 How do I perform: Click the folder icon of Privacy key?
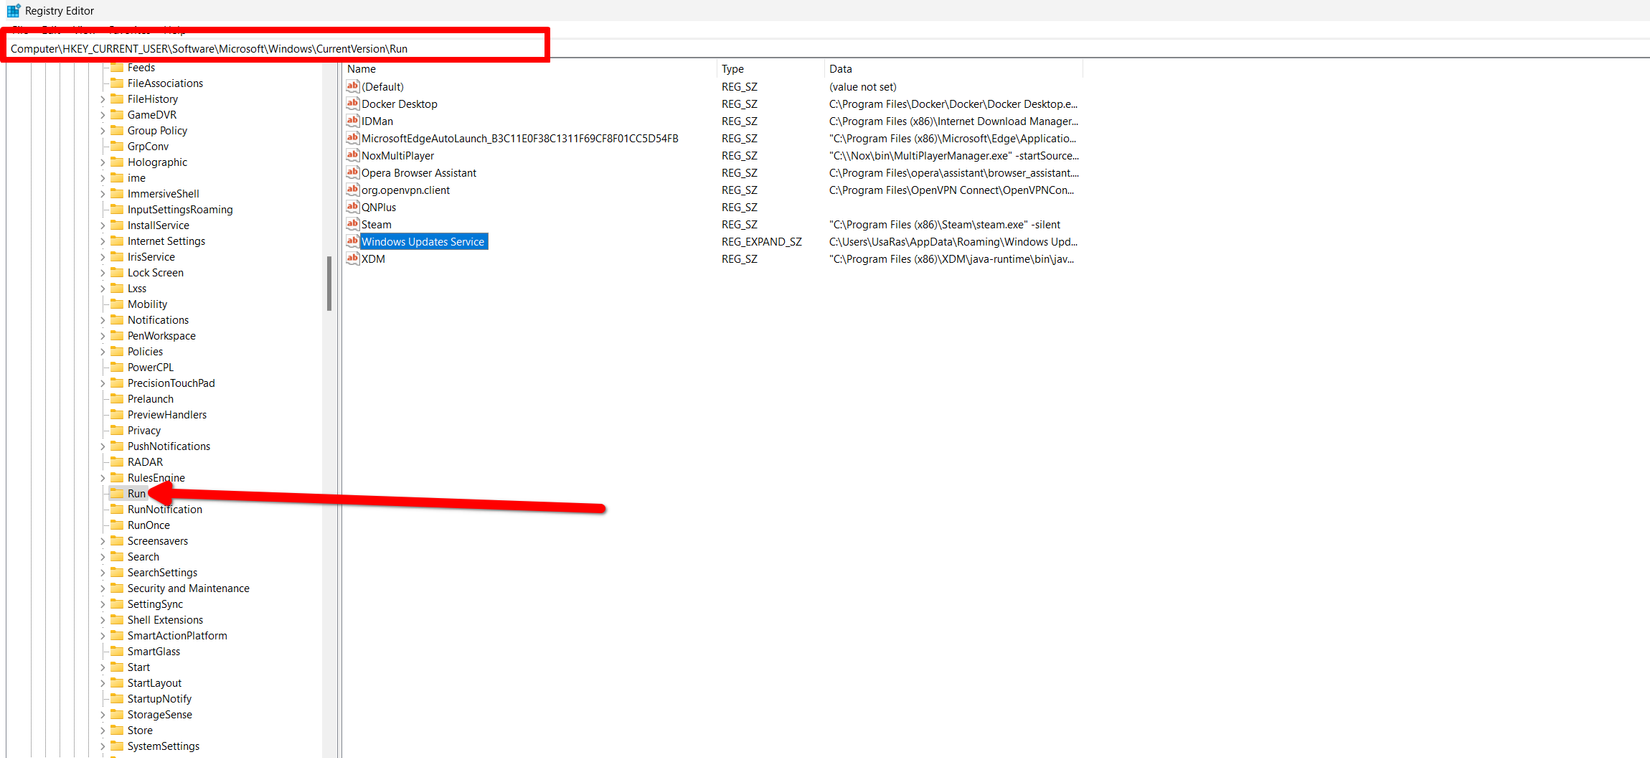pyautogui.click(x=117, y=430)
